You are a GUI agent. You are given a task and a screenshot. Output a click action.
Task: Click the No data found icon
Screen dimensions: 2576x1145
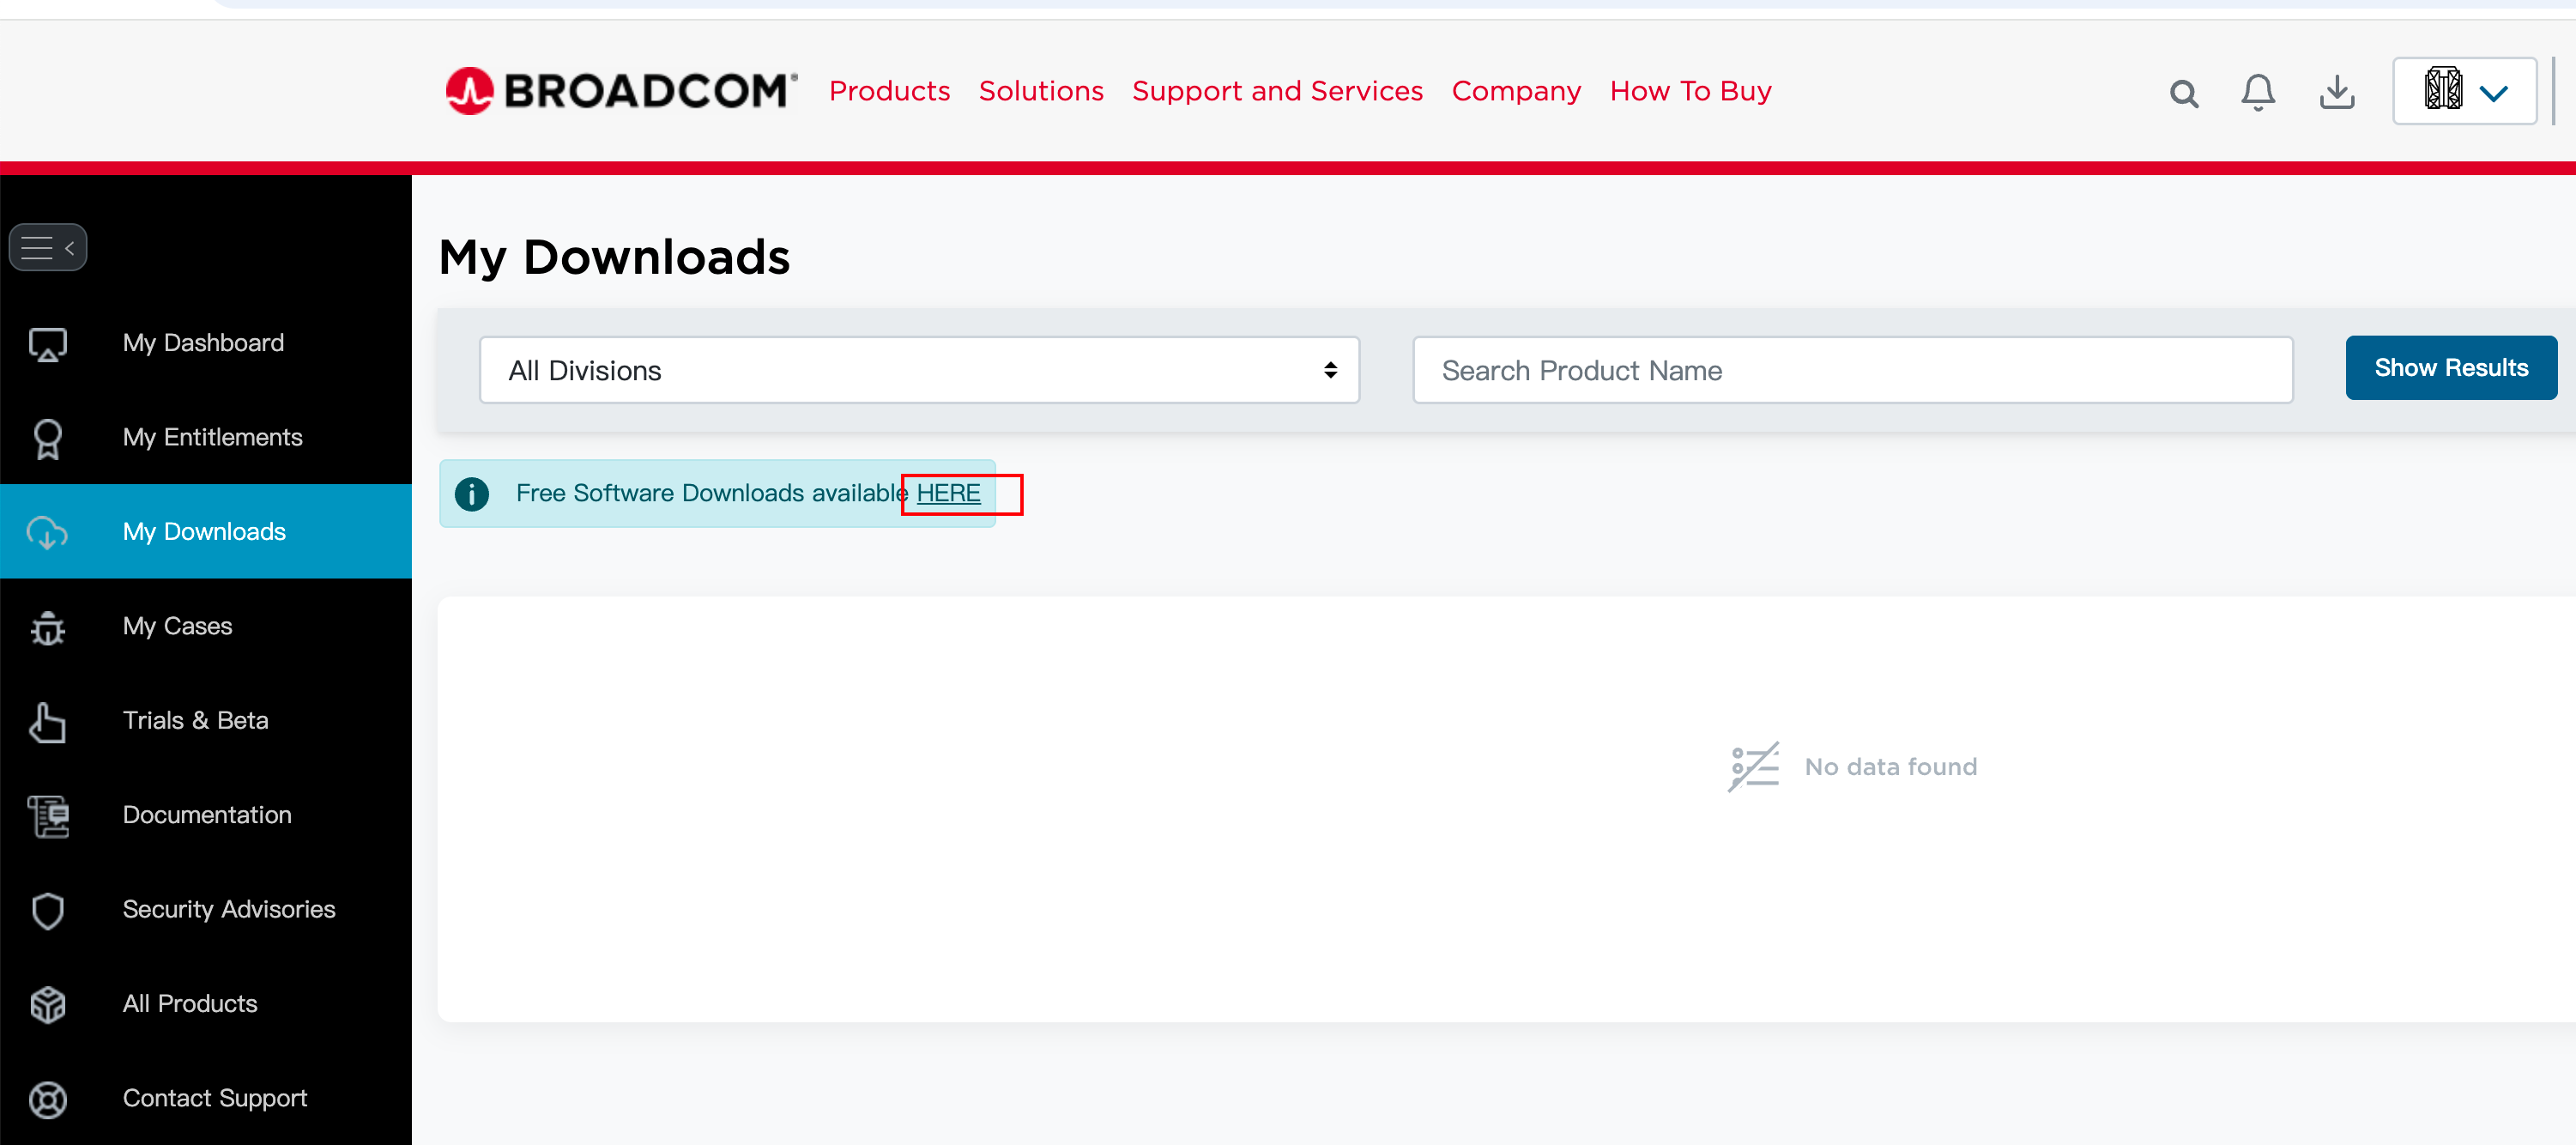[1754, 766]
